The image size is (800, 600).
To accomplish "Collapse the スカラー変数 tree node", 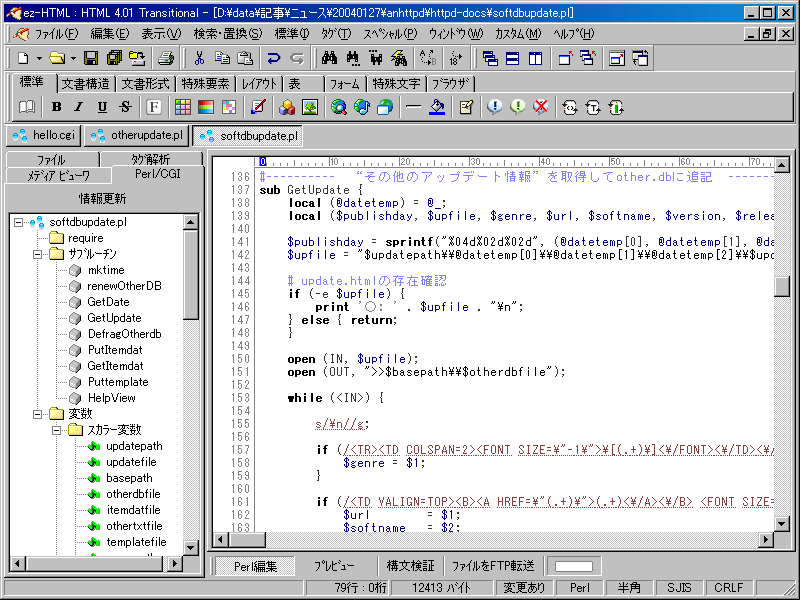I will click(55, 430).
